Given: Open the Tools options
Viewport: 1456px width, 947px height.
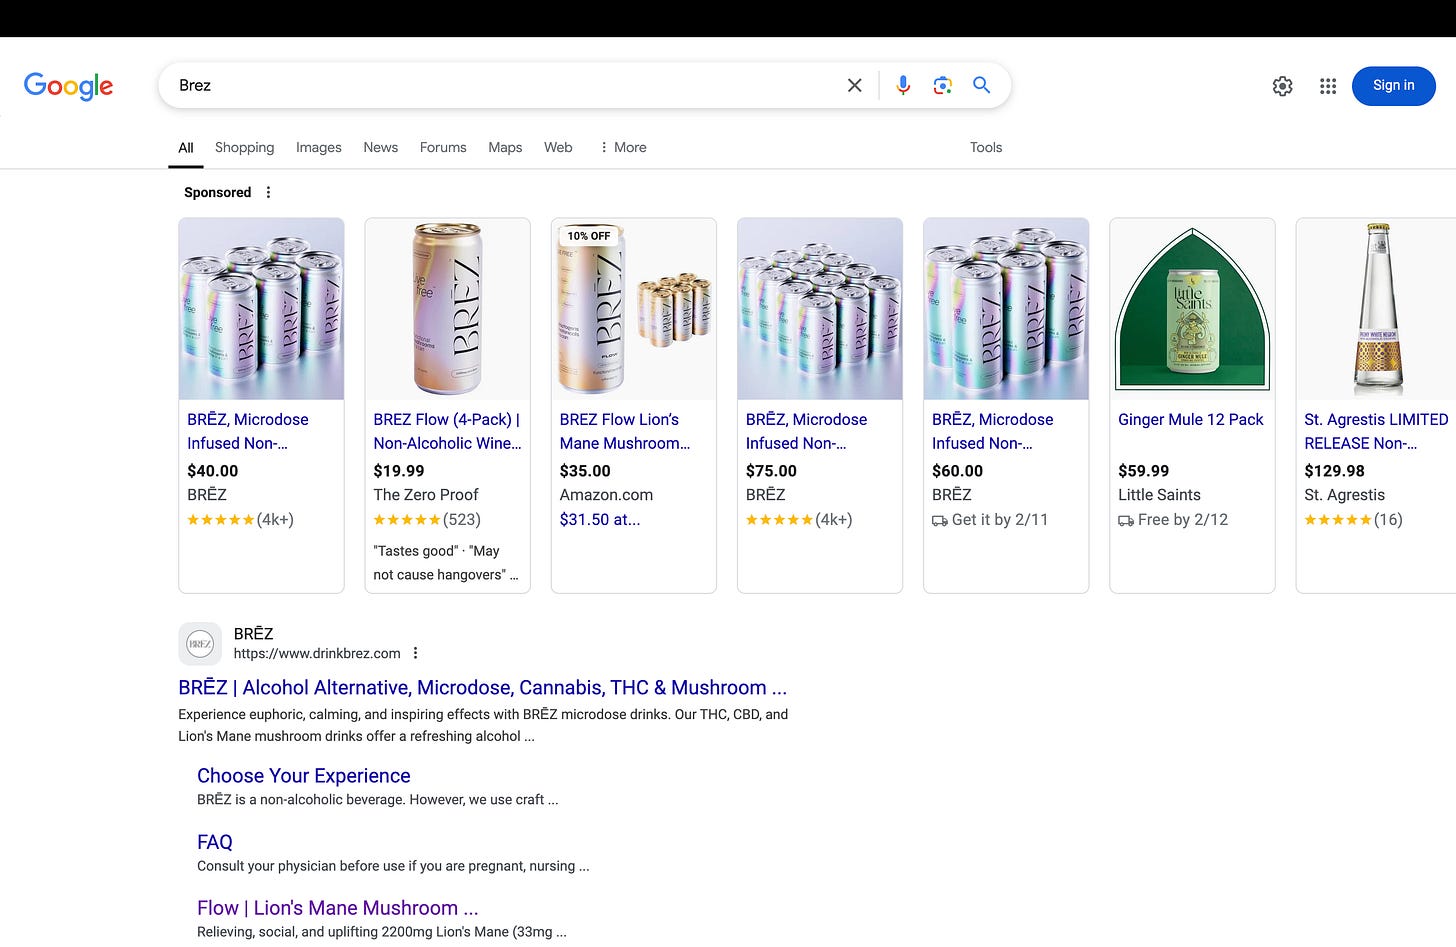Looking at the screenshot, I should (x=986, y=147).
